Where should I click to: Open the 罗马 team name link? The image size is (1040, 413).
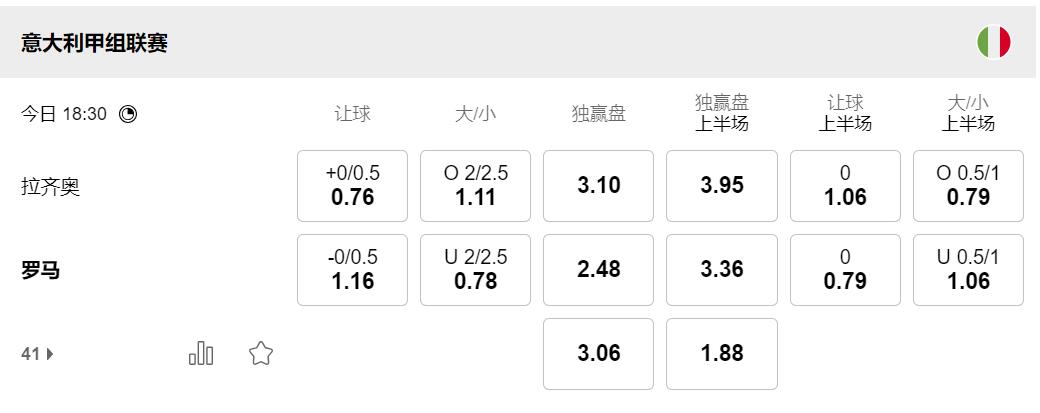(x=41, y=270)
